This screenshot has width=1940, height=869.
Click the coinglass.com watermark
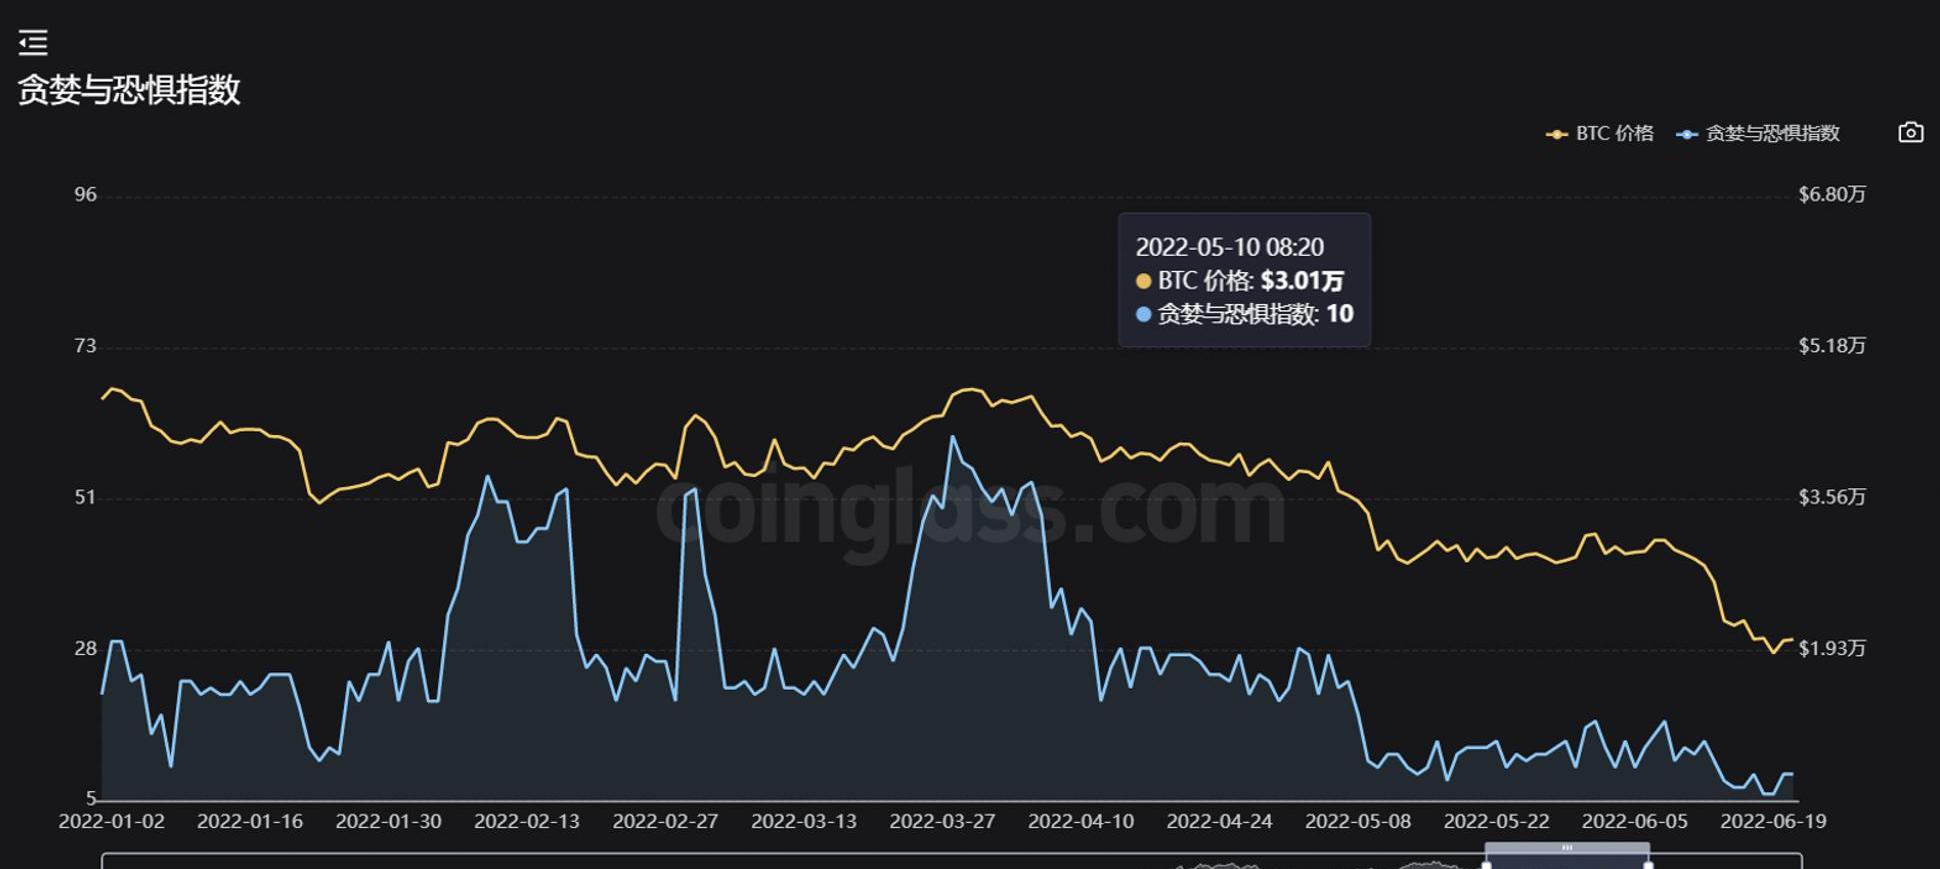click(x=970, y=510)
